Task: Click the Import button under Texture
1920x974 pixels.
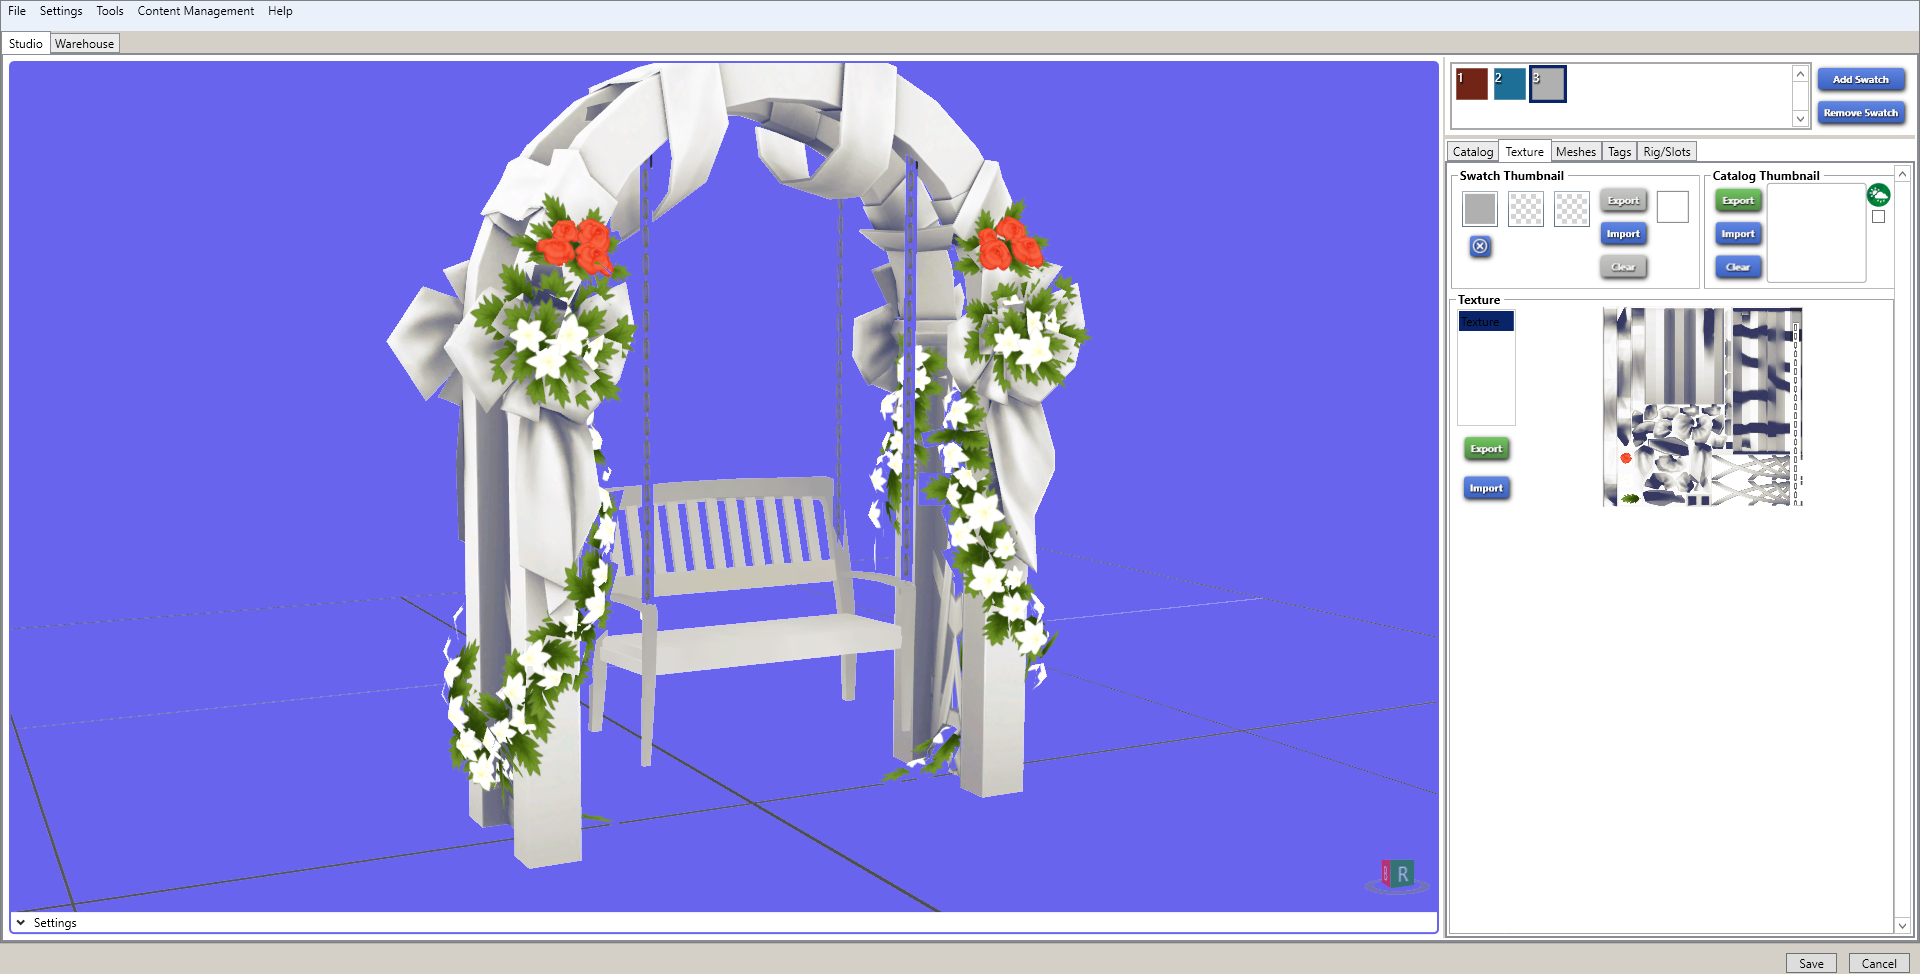Action: click(x=1486, y=488)
